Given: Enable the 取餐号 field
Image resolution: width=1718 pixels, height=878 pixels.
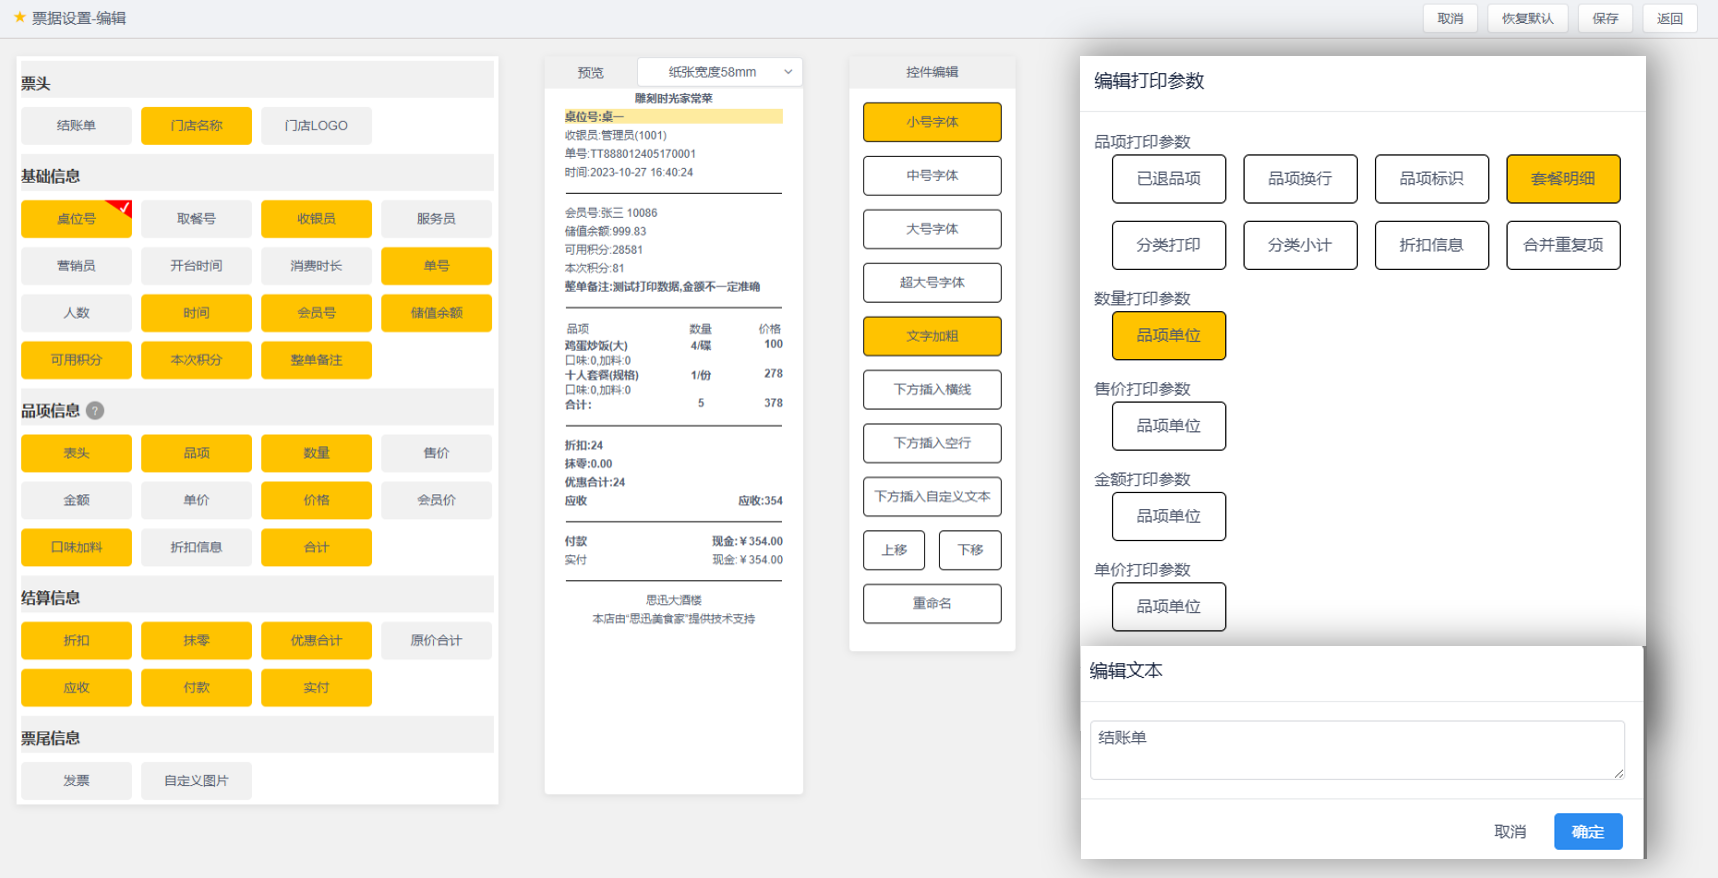Looking at the screenshot, I should tap(196, 219).
